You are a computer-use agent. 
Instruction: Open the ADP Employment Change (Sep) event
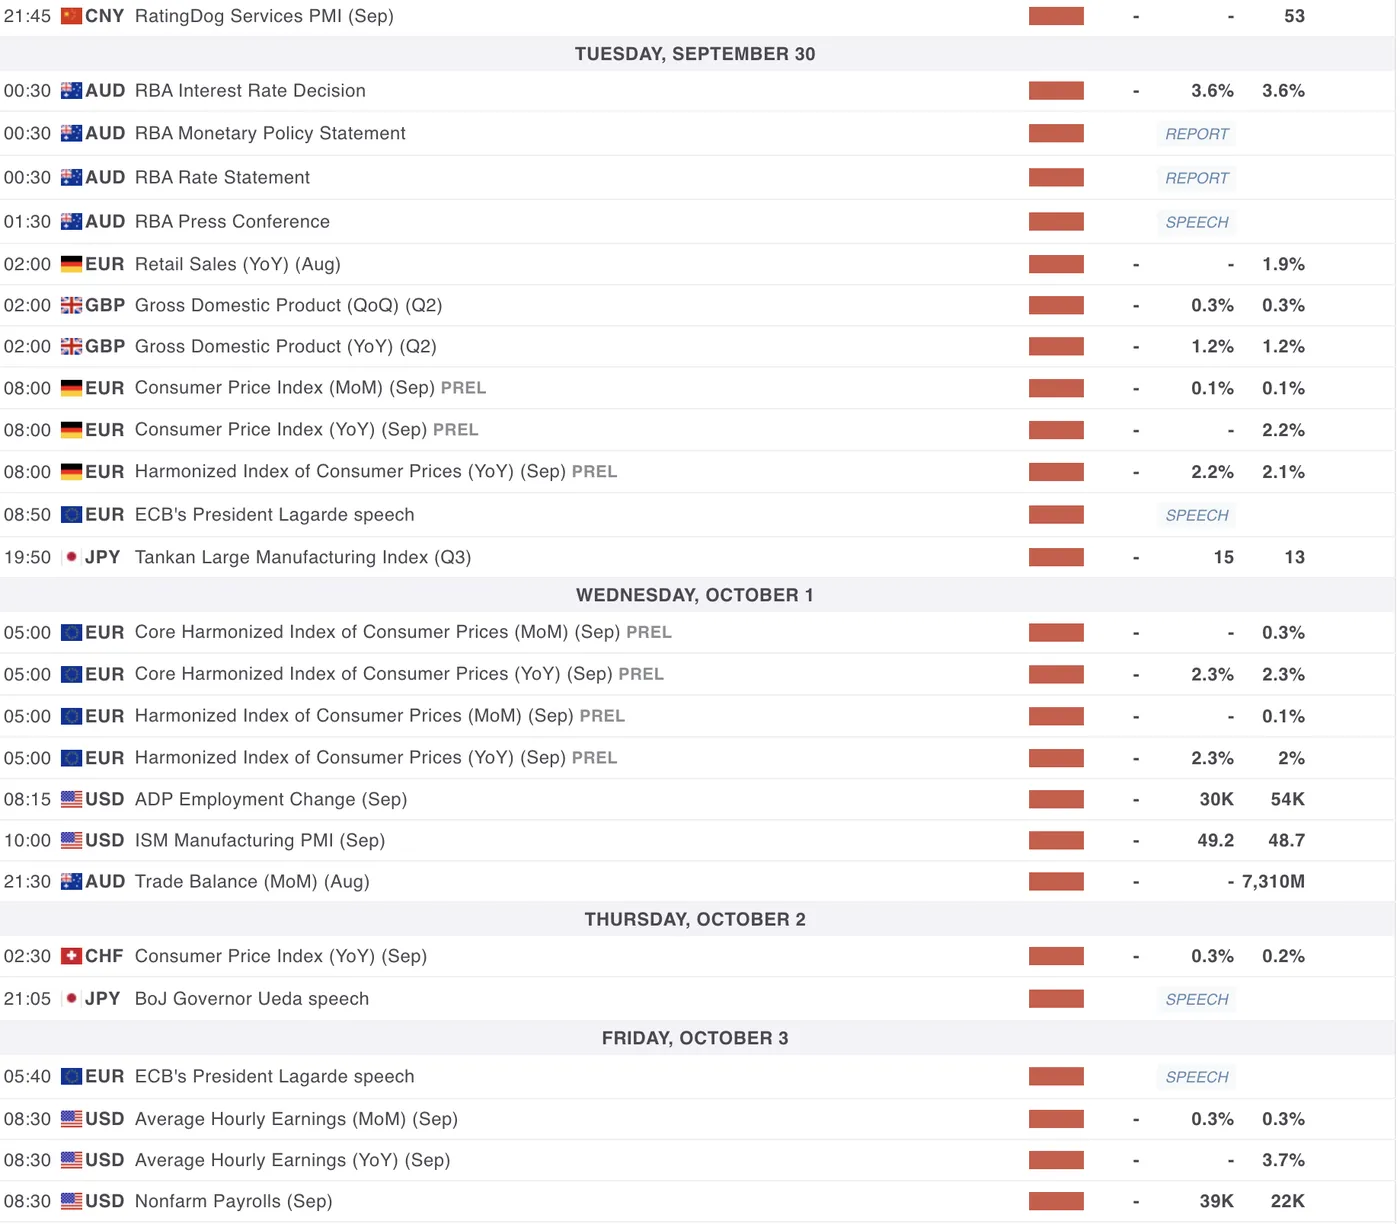click(271, 800)
